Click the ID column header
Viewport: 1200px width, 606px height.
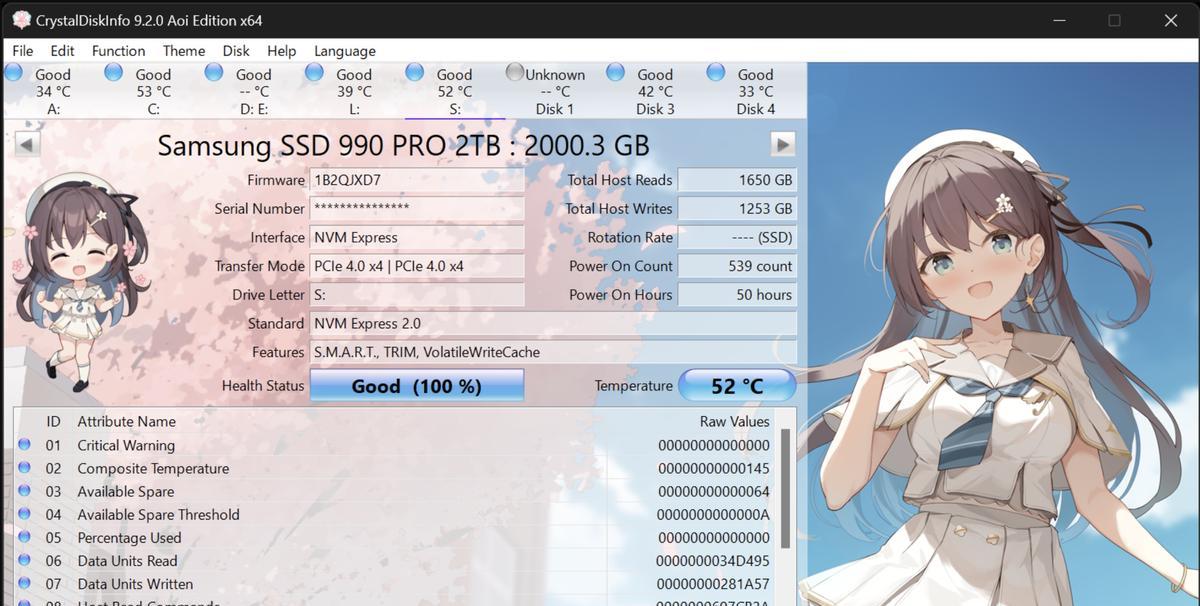pos(54,421)
